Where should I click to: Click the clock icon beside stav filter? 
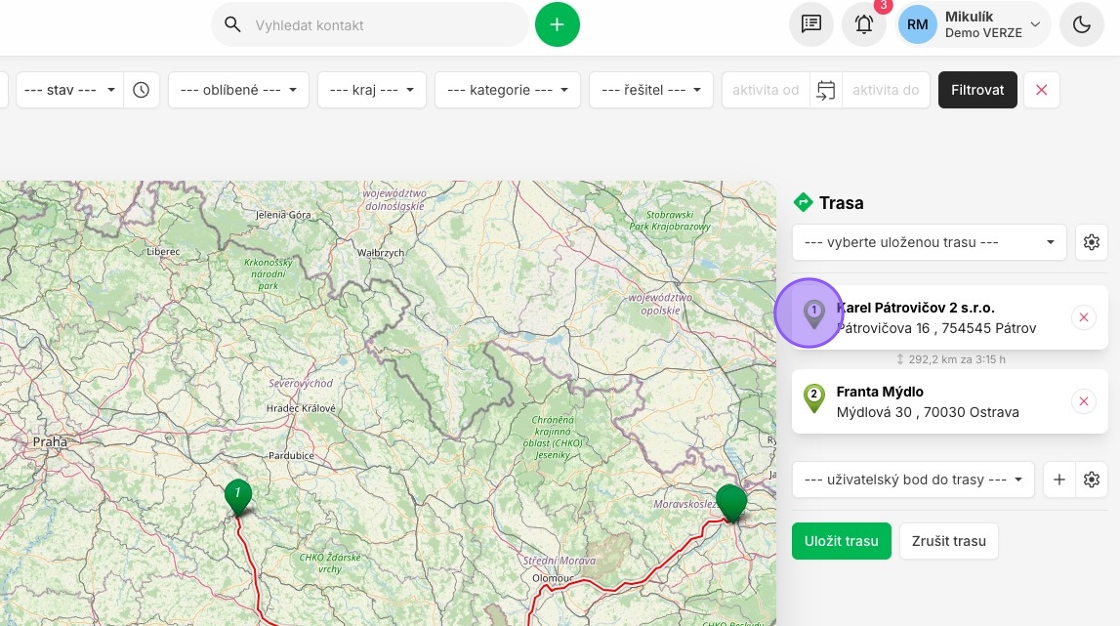click(141, 90)
